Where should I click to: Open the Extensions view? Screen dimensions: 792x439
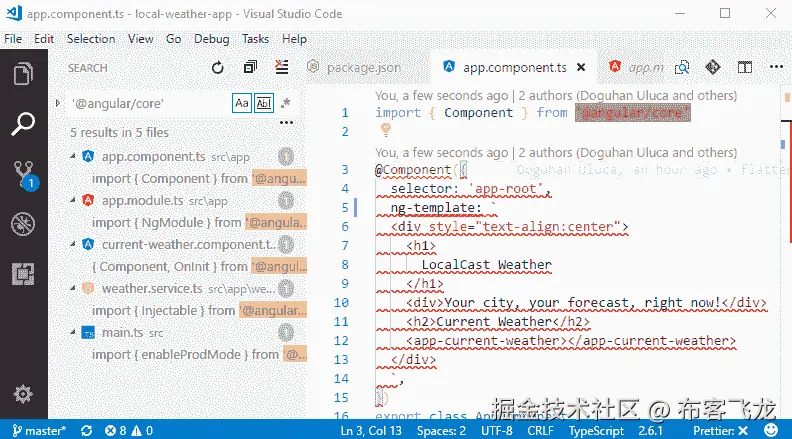[x=23, y=274]
